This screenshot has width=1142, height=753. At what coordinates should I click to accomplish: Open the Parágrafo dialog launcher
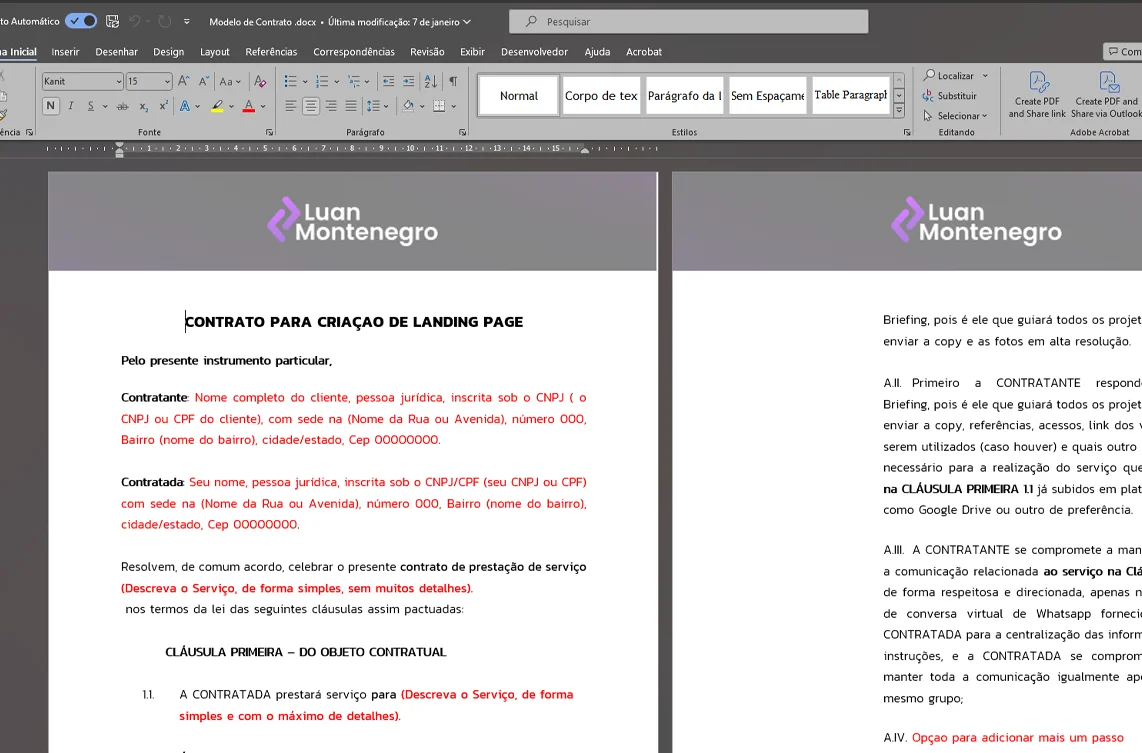tap(462, 133)
